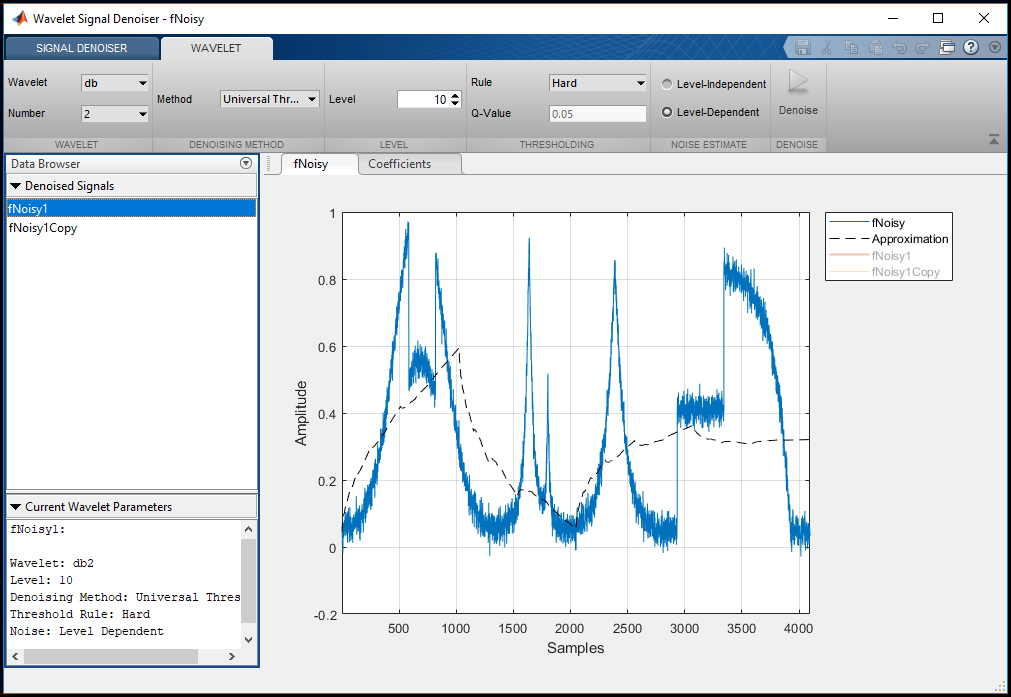
Task: Click the Q-Value input field
Action: click(597, 114)
